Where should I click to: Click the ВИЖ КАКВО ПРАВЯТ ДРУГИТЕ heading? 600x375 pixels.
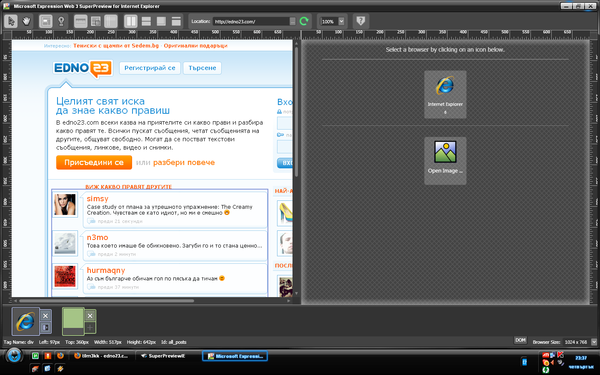click(129, 187)
